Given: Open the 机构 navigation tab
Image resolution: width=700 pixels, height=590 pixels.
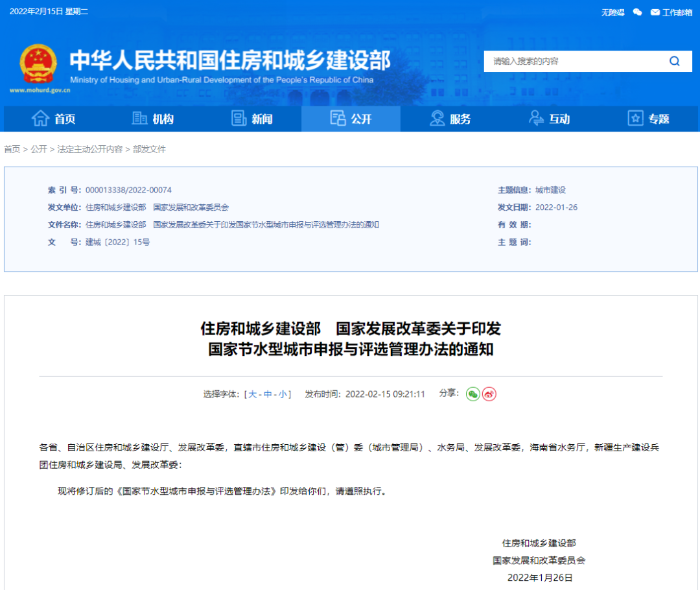Looking at the screenshot, I should (152, 119).
